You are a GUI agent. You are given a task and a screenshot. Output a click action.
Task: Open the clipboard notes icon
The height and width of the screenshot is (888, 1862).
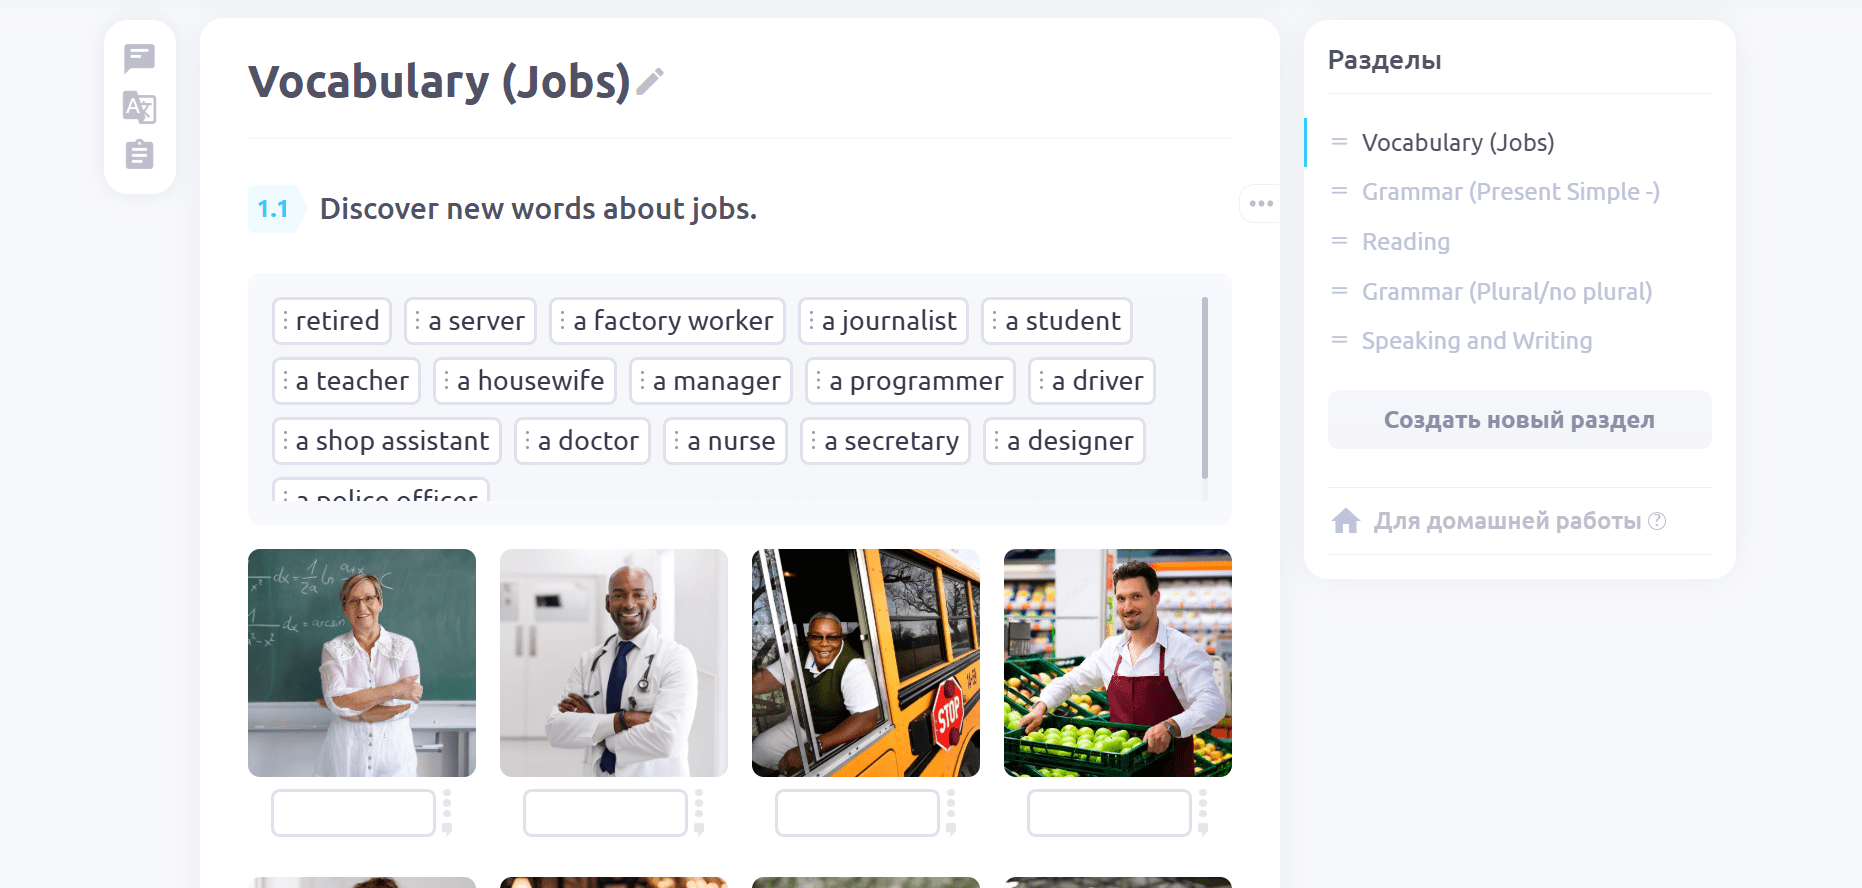[x=139, y=154]
